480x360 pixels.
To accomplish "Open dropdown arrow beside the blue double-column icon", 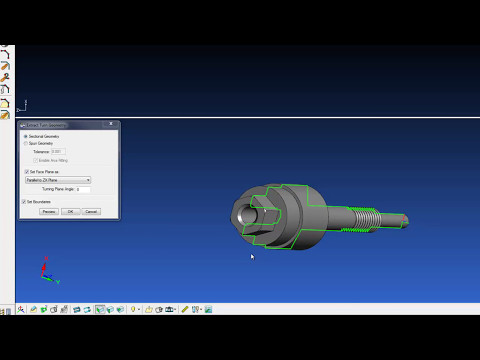I will (201, 310).
